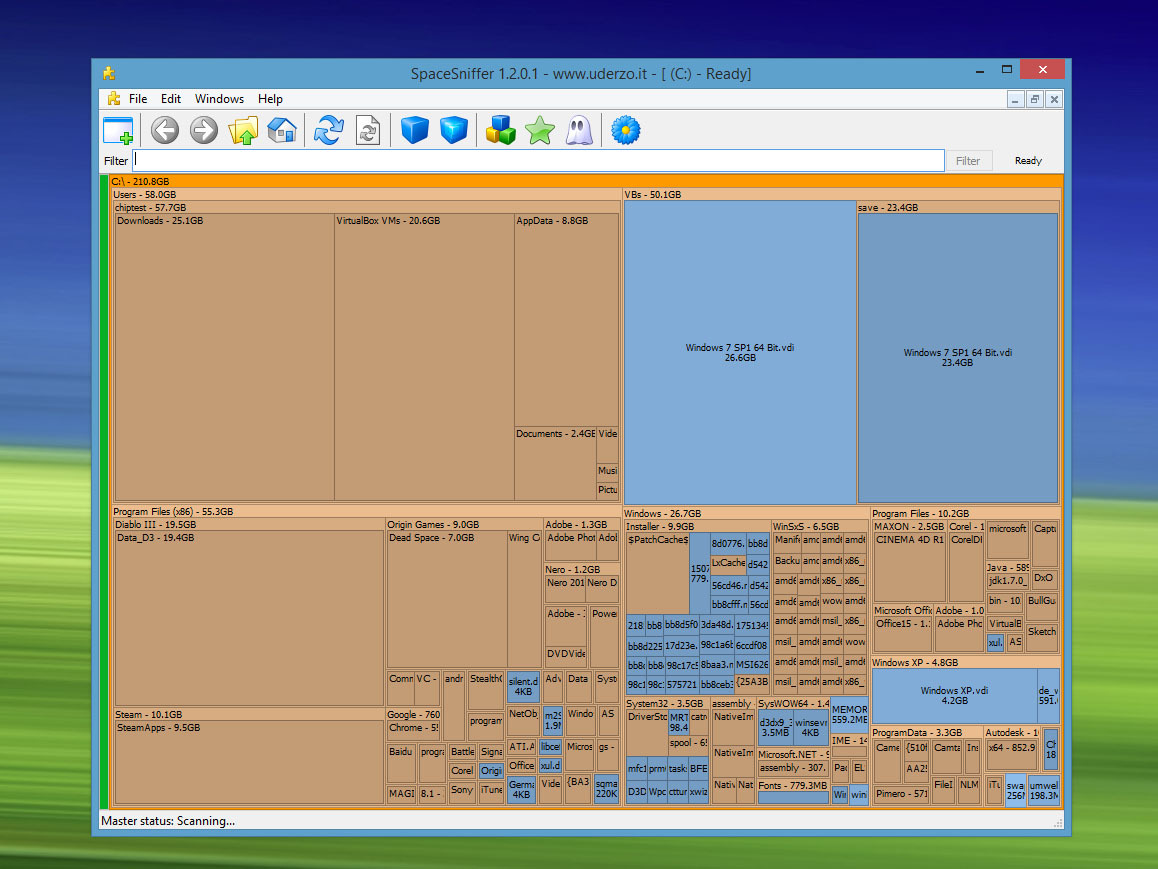
Task: Select the Origin Games - 9.0GB header
Action: click(x=464, y=525)
